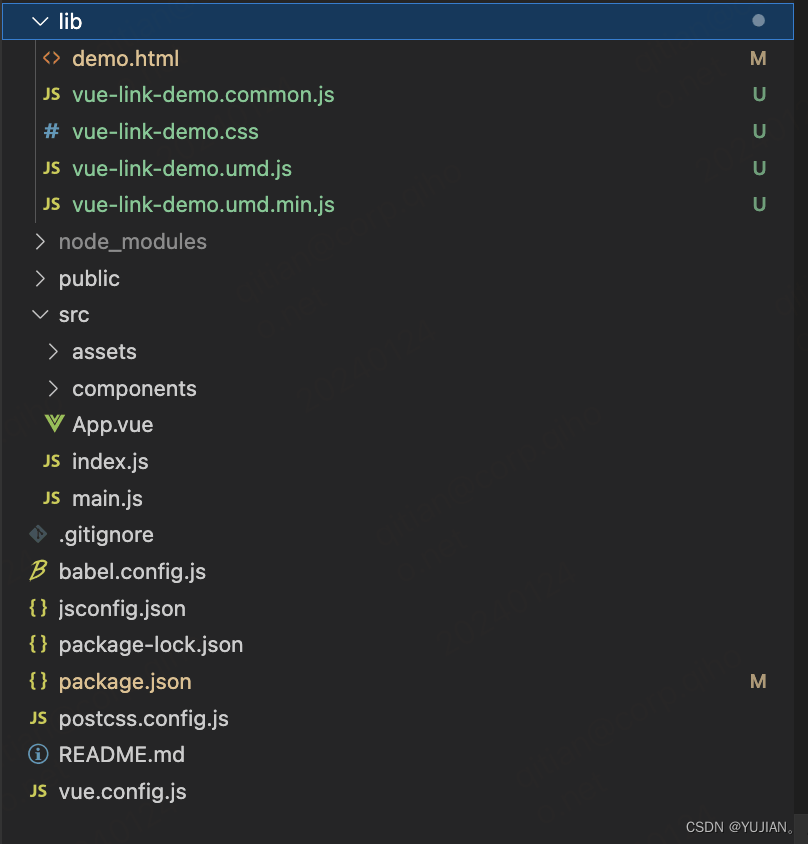
Task: Select the public folder name
Action: pos(89,279)
